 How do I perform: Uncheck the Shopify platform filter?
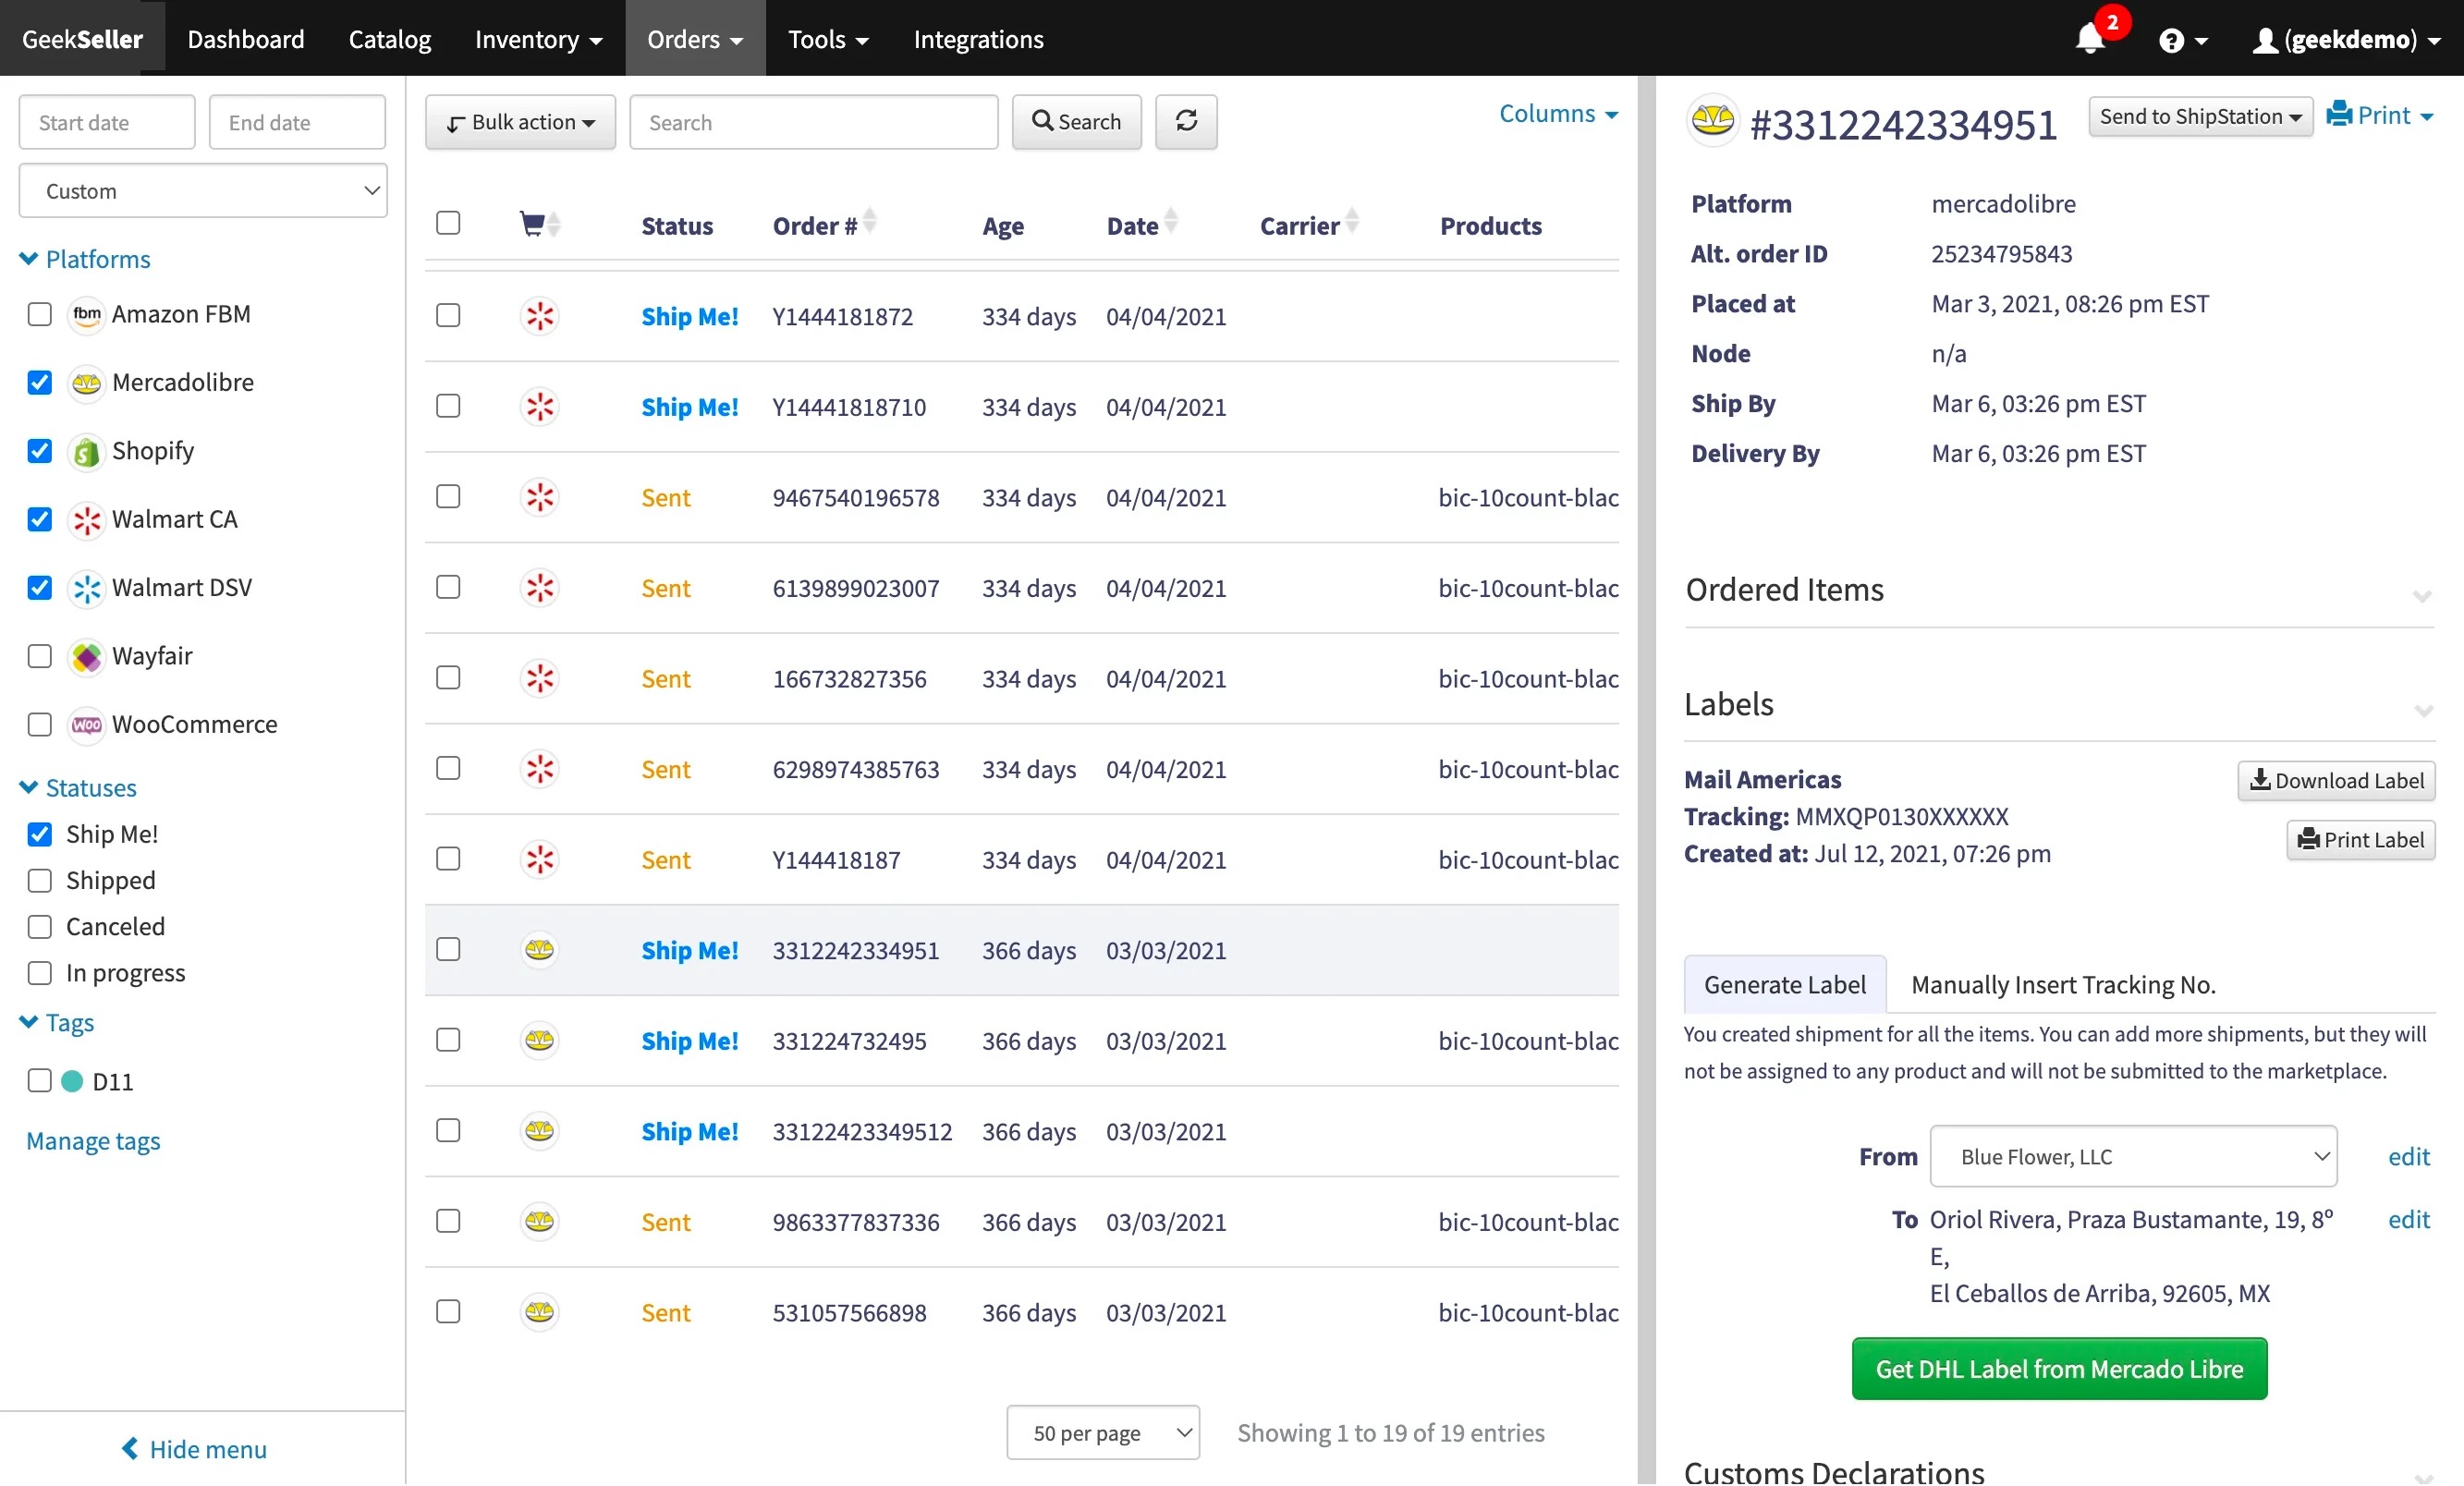[x=40, y=451]
